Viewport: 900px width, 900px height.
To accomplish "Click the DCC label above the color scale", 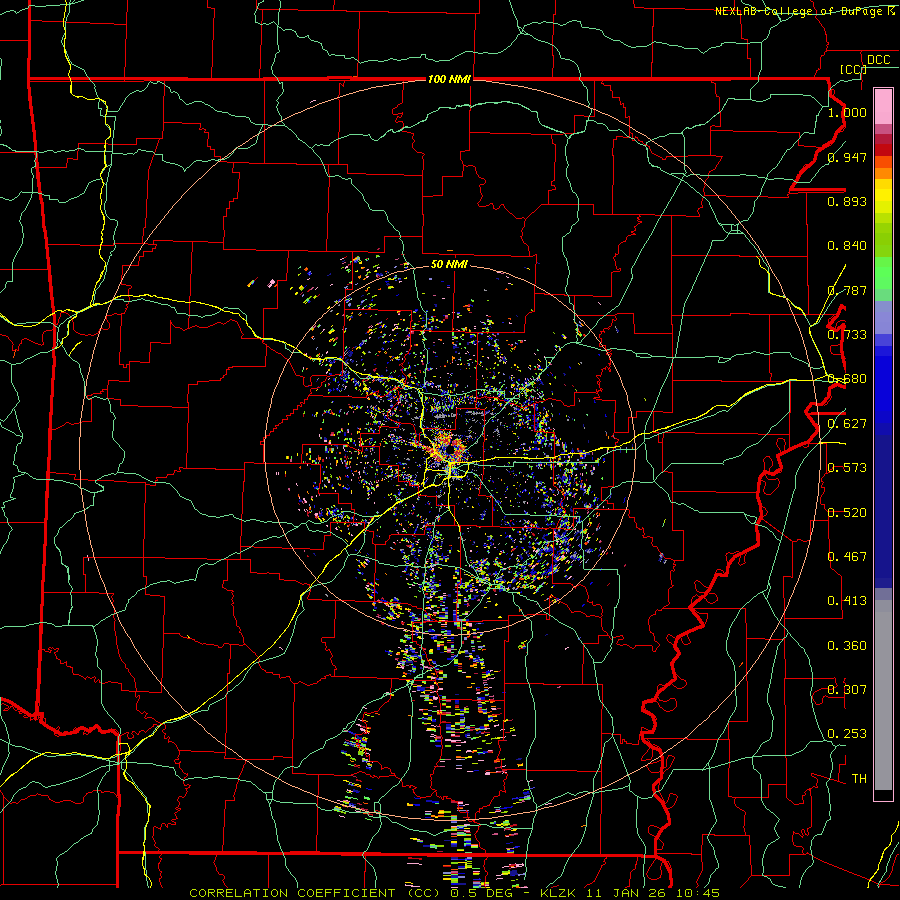I will tap(879, 60).
